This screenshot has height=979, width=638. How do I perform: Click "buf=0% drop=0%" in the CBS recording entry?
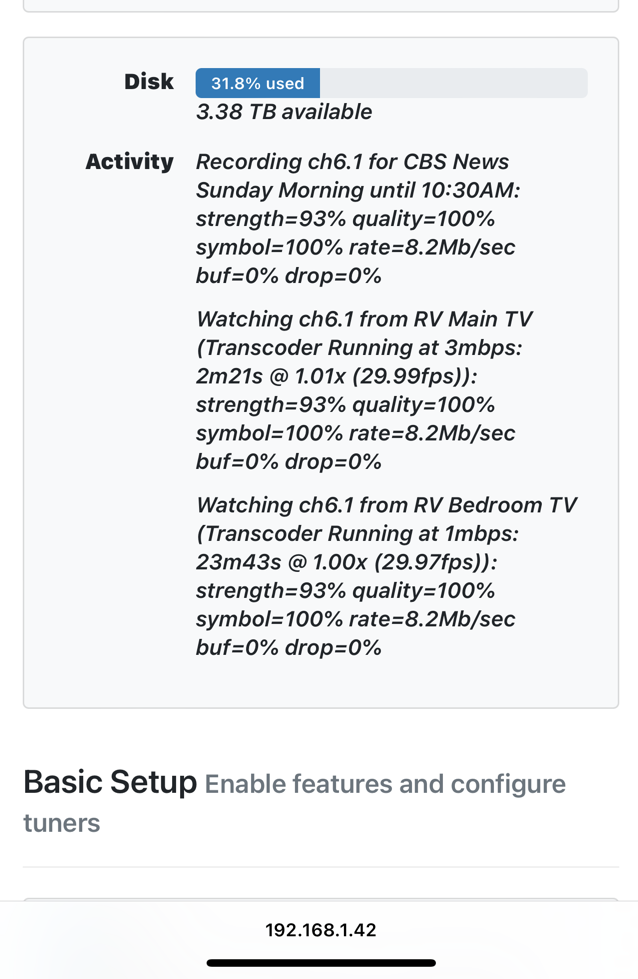point(289,276)
